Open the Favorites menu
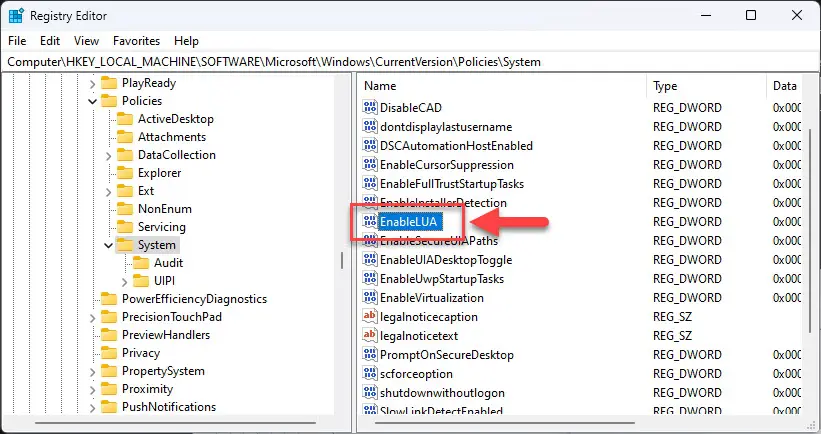Screen dimensions: 821x434 click(136, 41)
